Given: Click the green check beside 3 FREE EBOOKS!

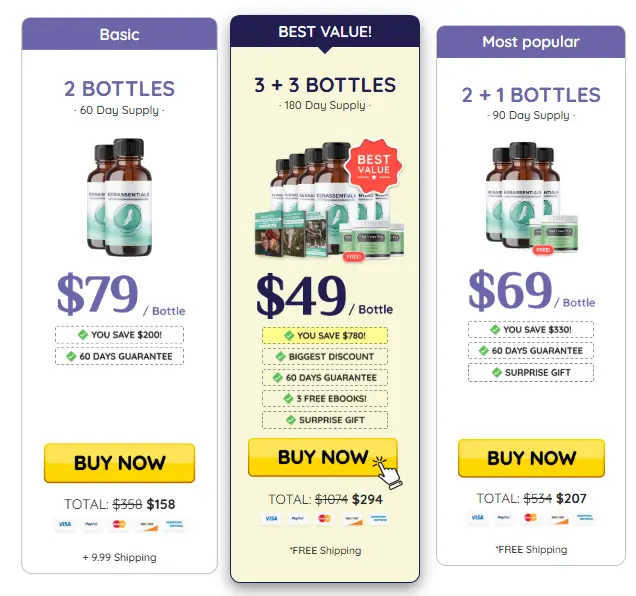Looking at the screenshot, I should tap(288, 399).
